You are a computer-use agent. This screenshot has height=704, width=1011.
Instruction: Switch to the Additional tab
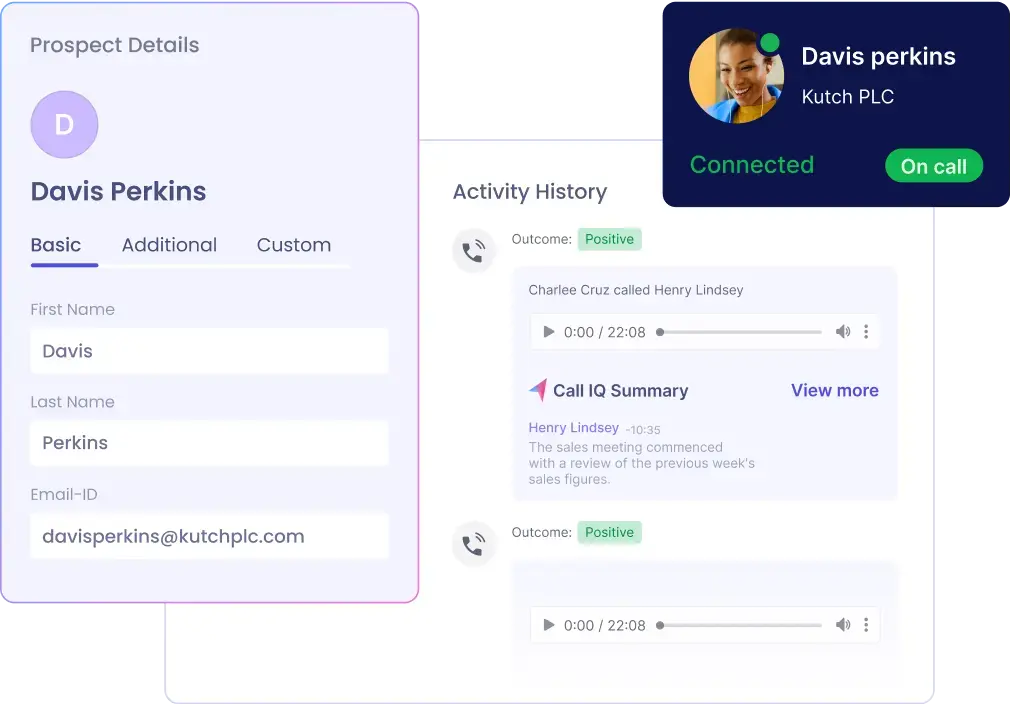[169, 245]
